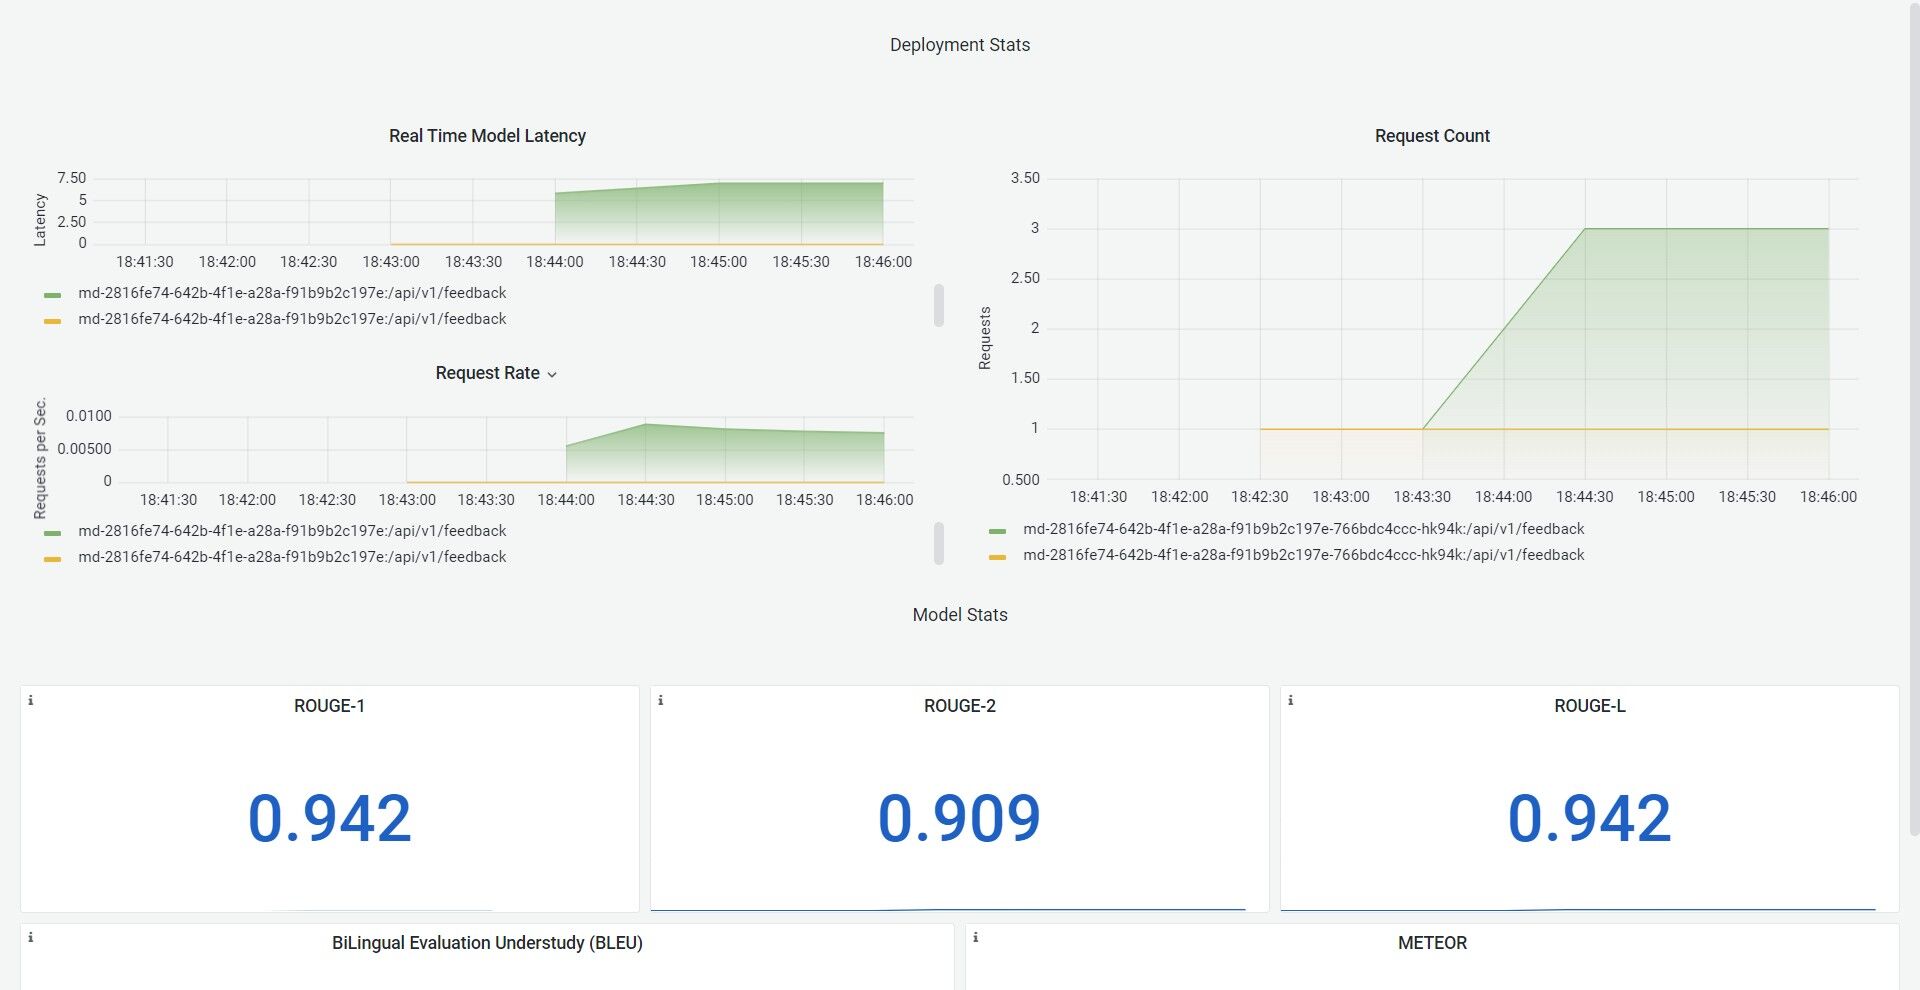The image size is (1920, 990).
Task: Toggle green series in the Latency legend
Action: (292, 293)
